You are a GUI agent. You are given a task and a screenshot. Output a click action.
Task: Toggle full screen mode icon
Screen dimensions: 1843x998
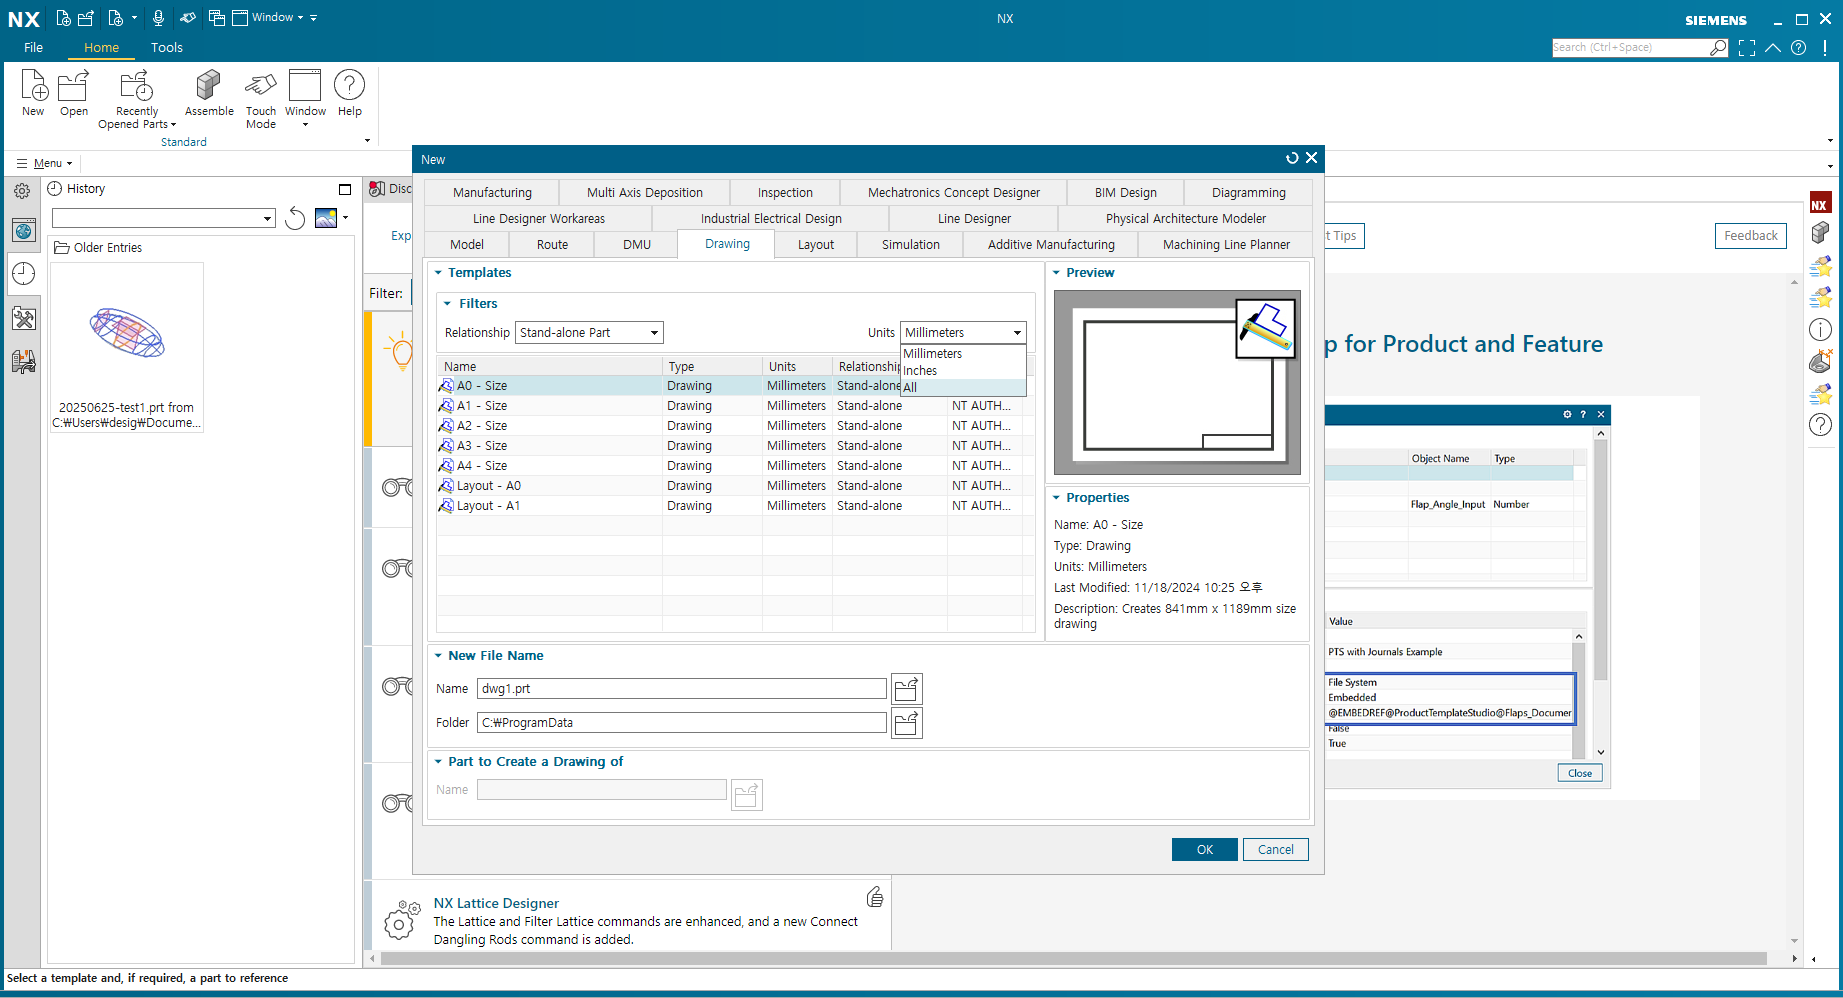(x=1747, y=47)
